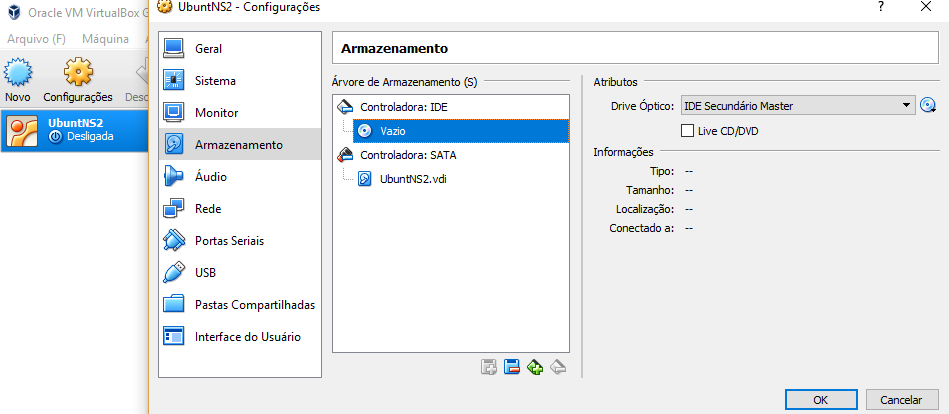Click the OK button

click(x=821, y=400)
